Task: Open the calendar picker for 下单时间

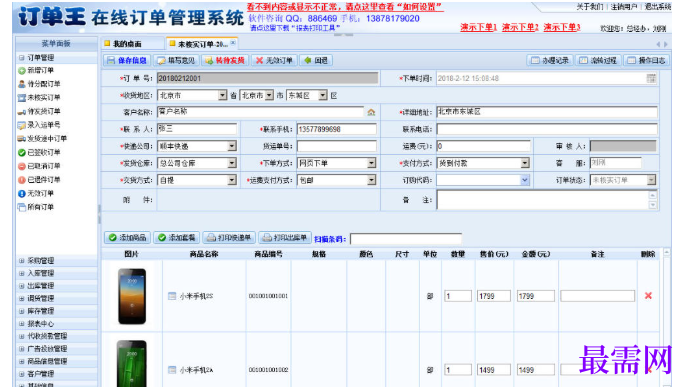Action: pyautogui.click(x=651, y=78)
